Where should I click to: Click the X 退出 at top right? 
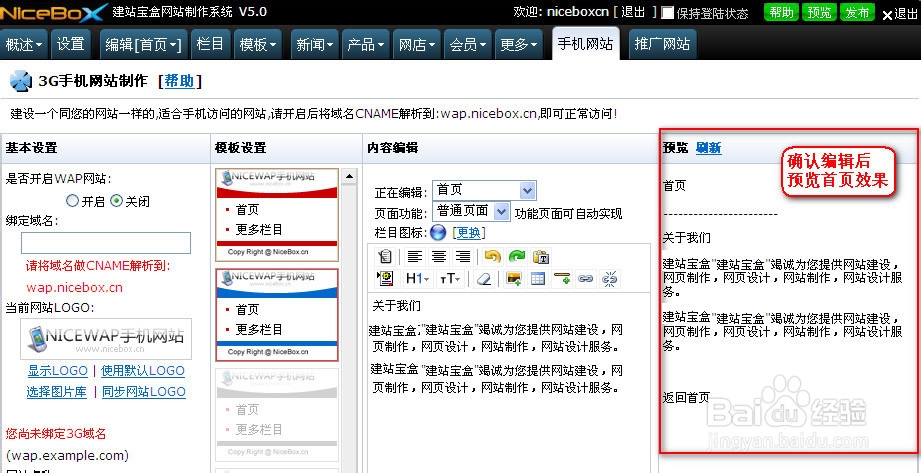[x=900, y=14]
